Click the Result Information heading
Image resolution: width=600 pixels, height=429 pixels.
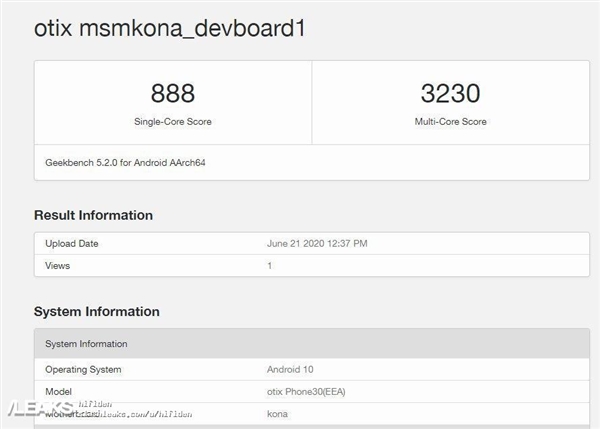click(x=93, y=215)
